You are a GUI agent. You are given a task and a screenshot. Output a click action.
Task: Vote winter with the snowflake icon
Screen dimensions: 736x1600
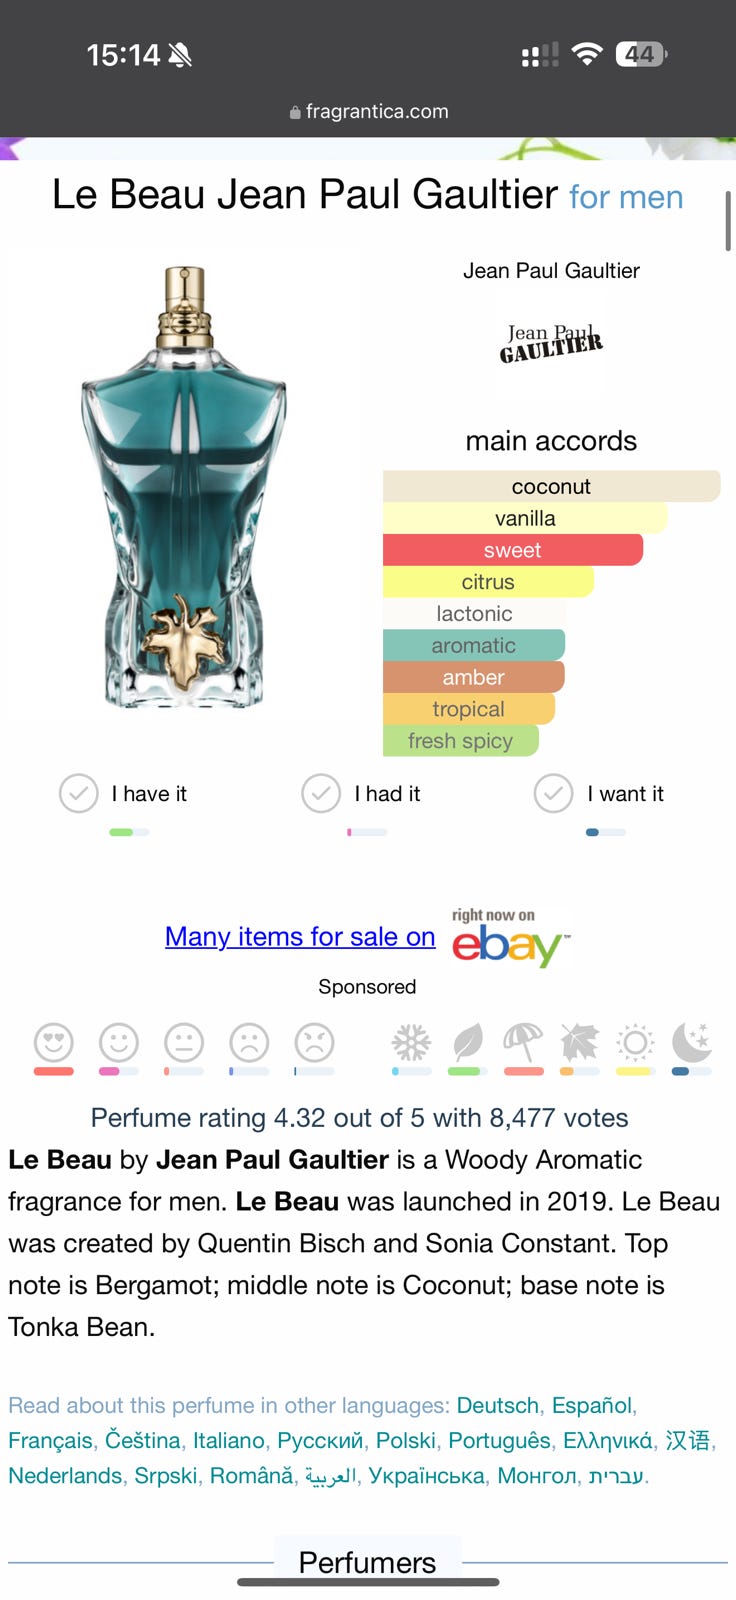[x=411, y=1043]
